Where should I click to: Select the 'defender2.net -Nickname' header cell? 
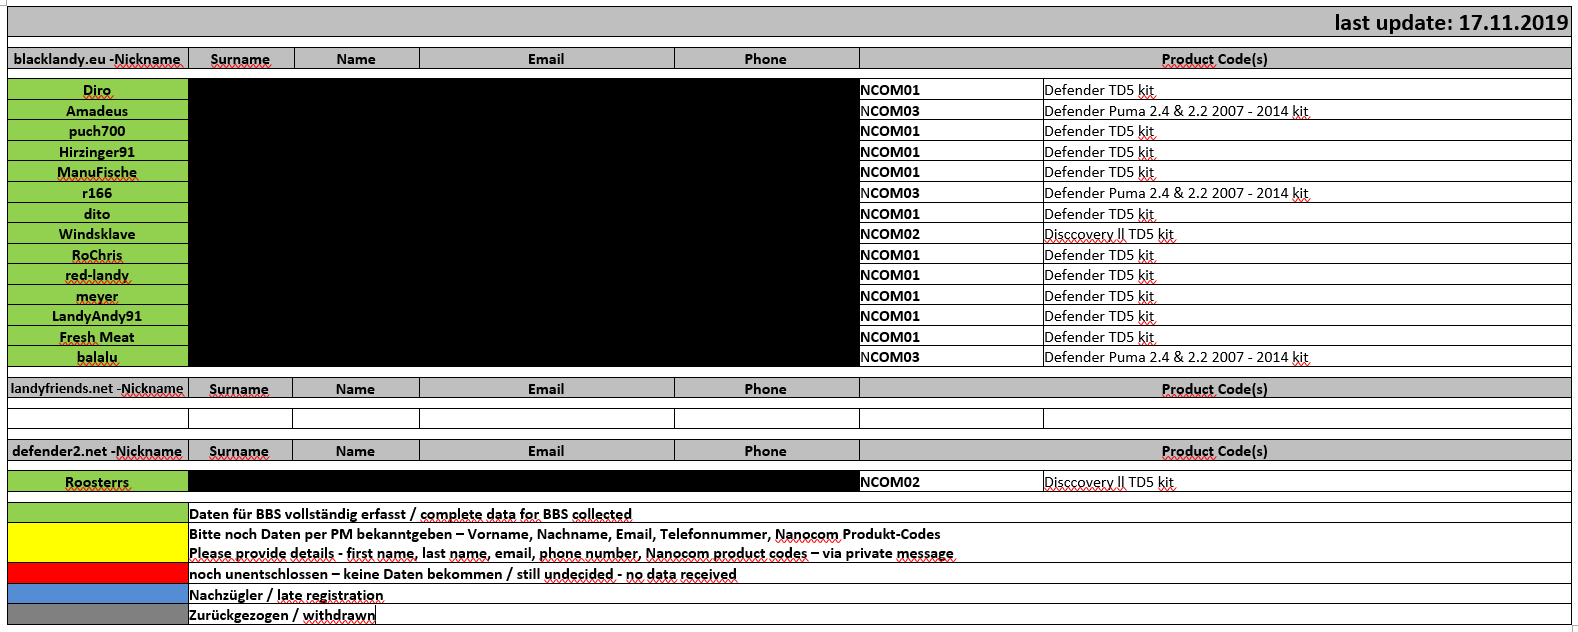97,451
